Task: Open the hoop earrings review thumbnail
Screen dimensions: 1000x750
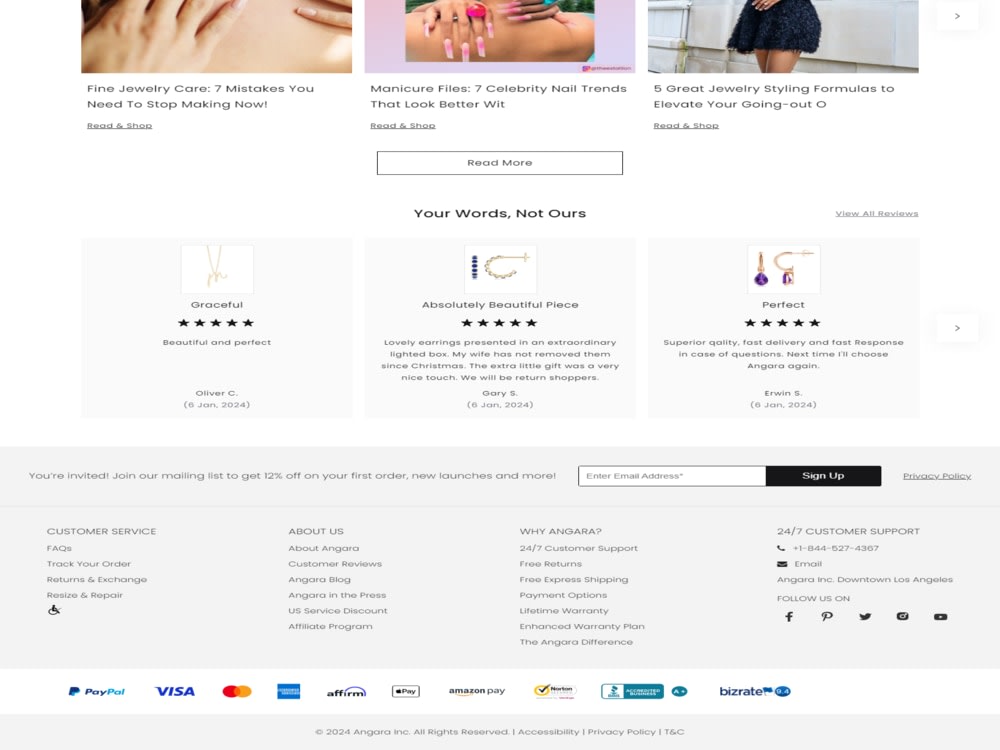Action: pos(500,269)
